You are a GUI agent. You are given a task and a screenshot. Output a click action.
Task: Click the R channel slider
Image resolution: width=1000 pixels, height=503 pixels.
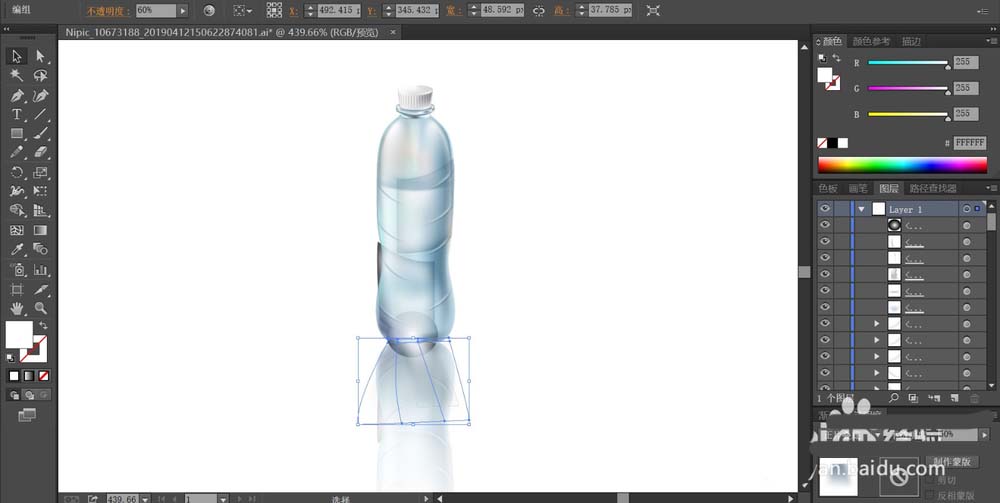click(x=908, y=62)
